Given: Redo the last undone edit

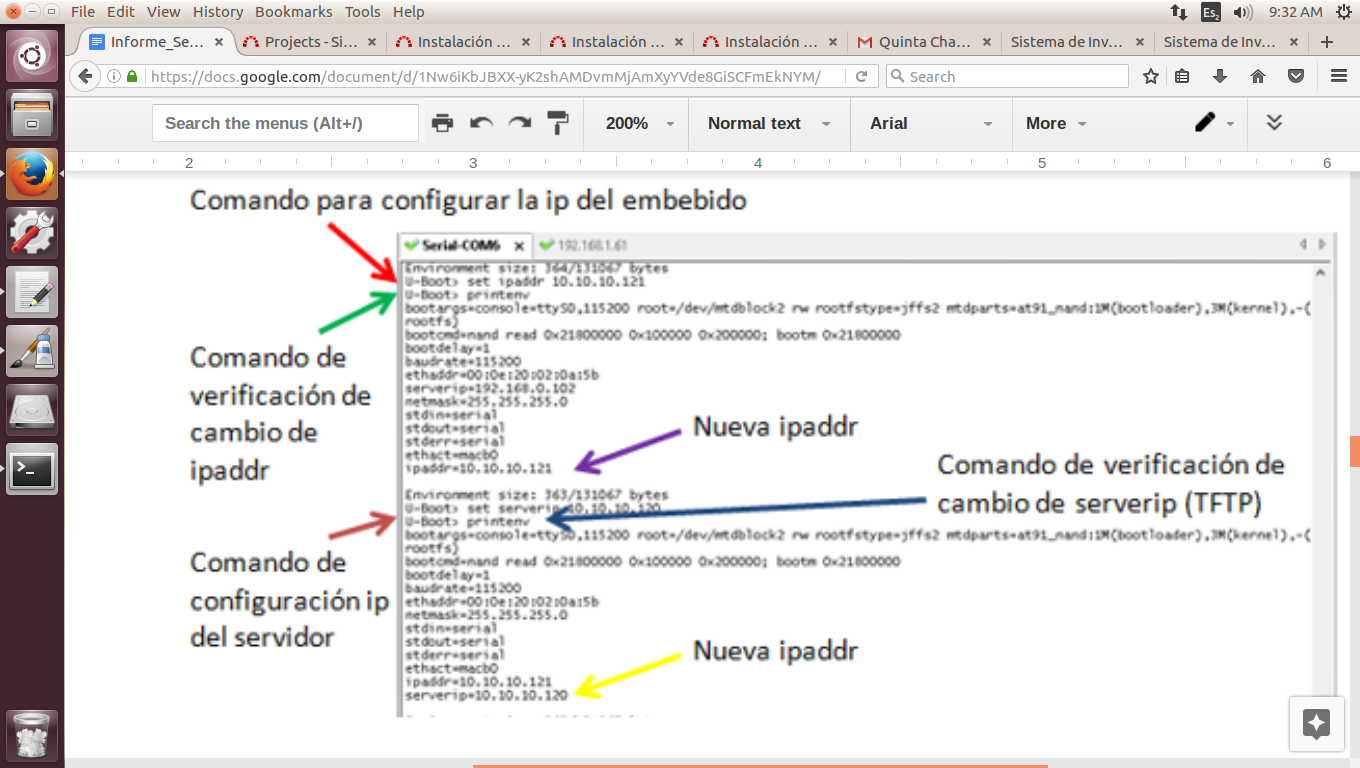Looking at the screenshot, I should 520,123.
